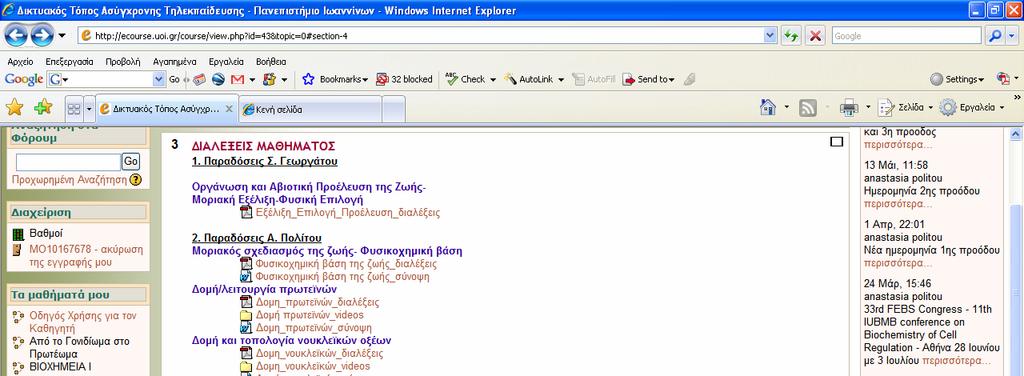Click the Home house icon
Screen dimensions: 1024x376
point(768,107)
